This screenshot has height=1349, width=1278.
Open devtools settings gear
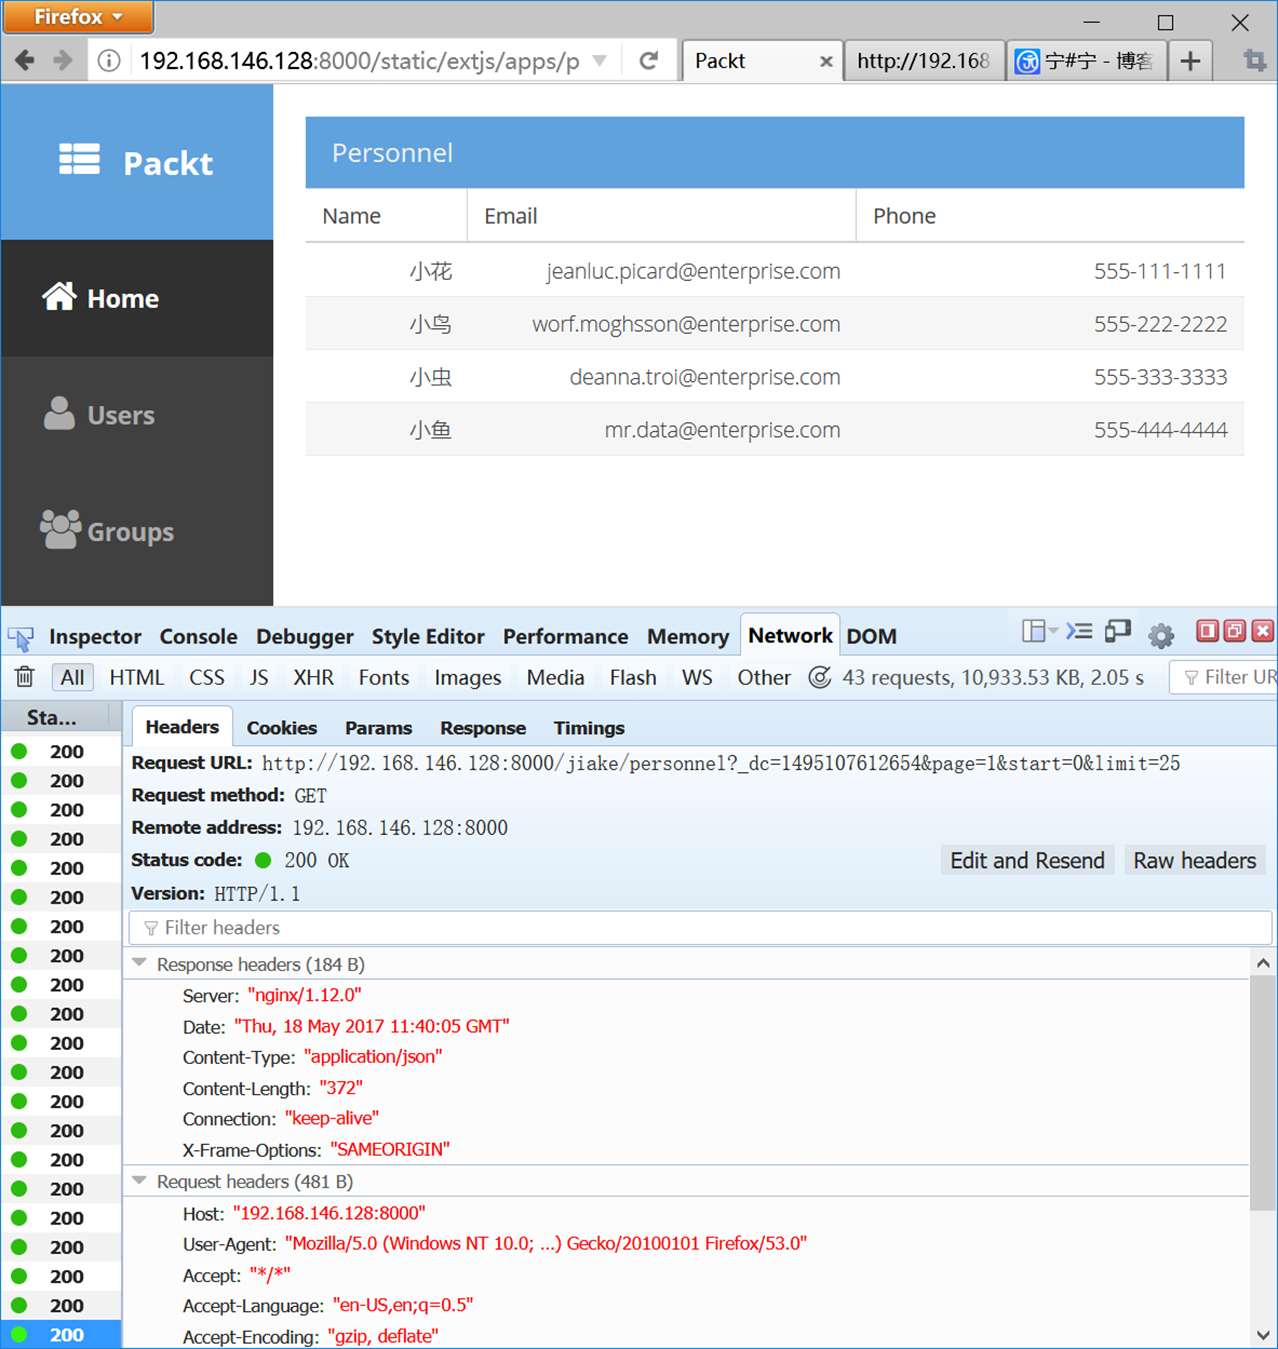coord(1161,635)
